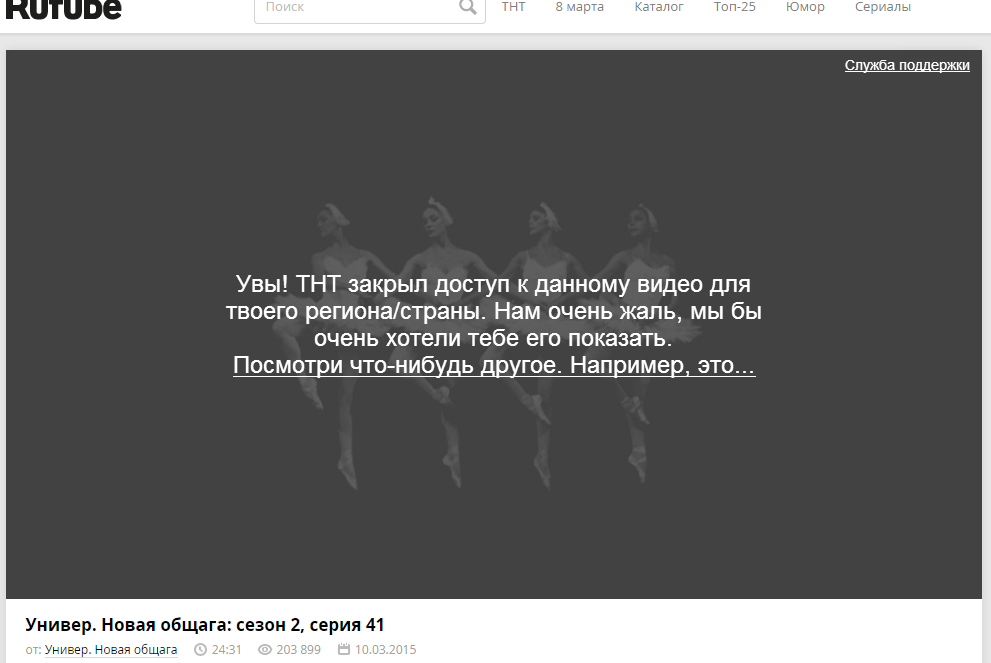The height and width of the screenshot is (663, 991).
Task: Open the ТНТ menu item
Action: click(513, 7)
